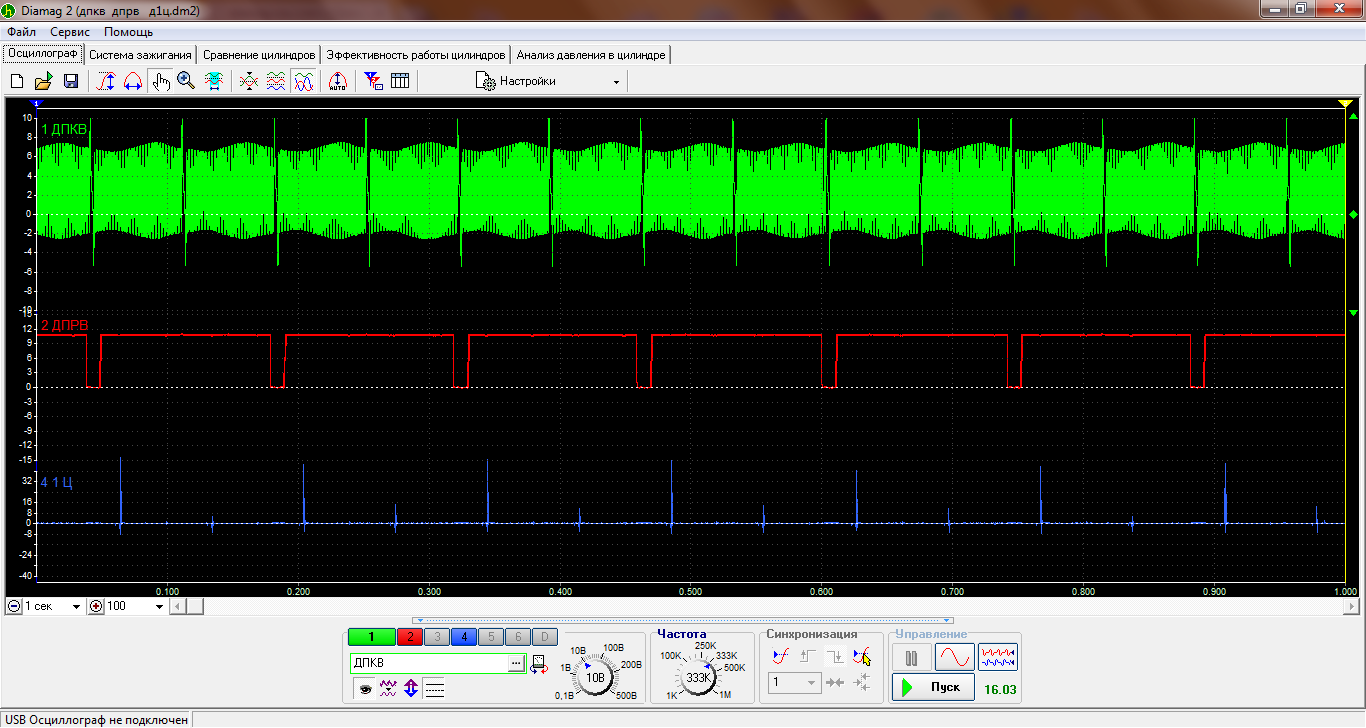Click the stacked-waves separate channels icon
Viewport: 1366px width, 728px height.
[x=277, y=81]
